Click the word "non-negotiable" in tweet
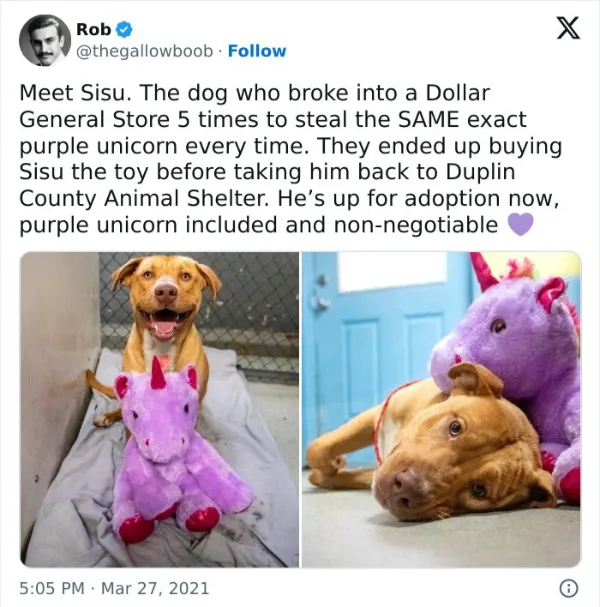 (x=415, y=225)
